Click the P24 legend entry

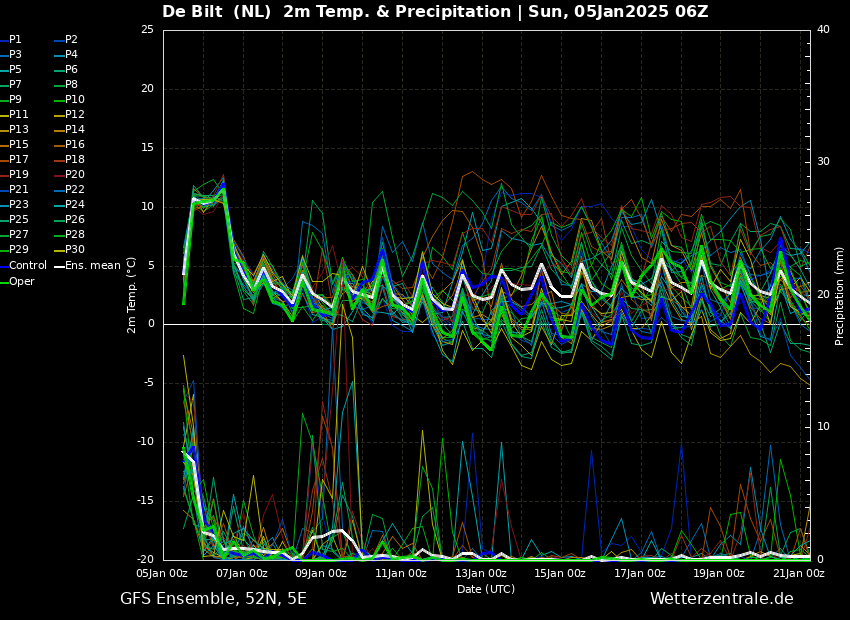(70, 205)
